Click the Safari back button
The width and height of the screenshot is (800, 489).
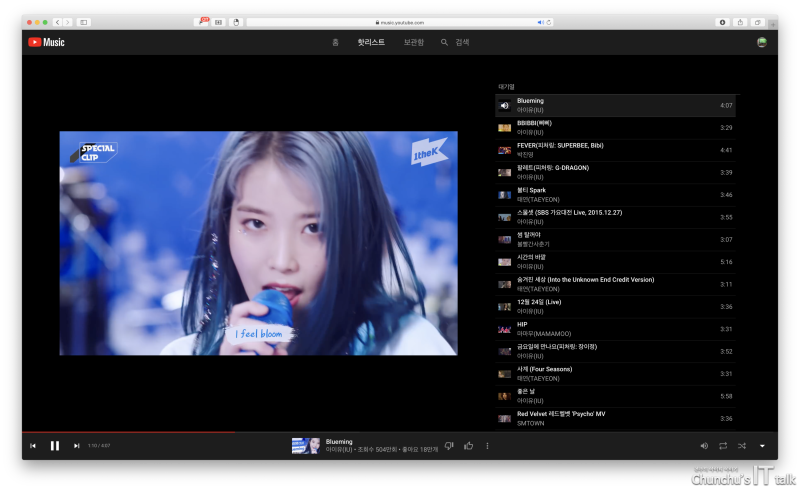pos(58,22)
